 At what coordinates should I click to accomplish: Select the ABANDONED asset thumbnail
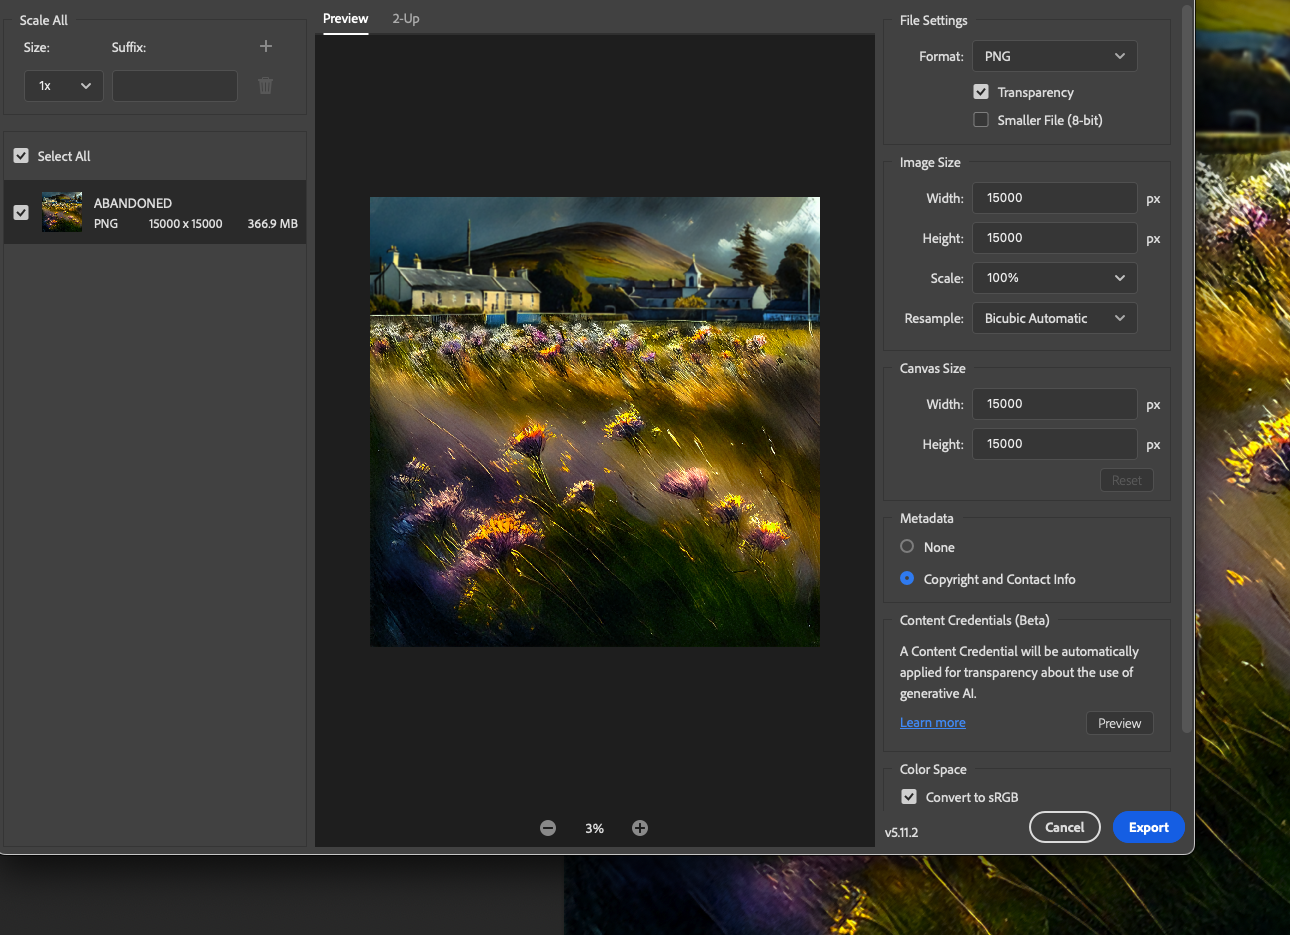62,212
